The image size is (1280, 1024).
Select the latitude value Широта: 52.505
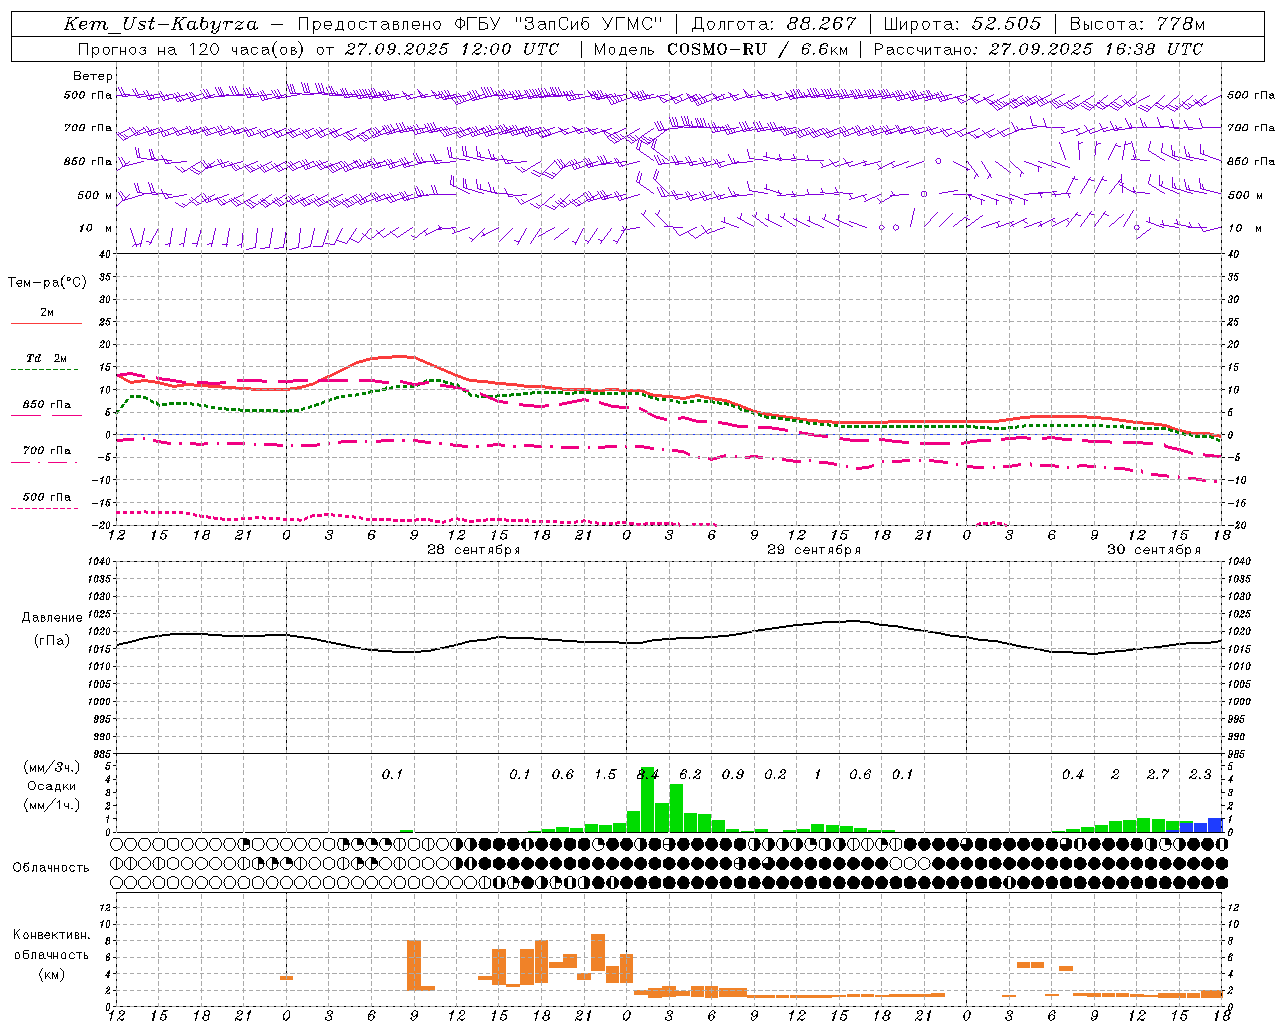point(962,24)
